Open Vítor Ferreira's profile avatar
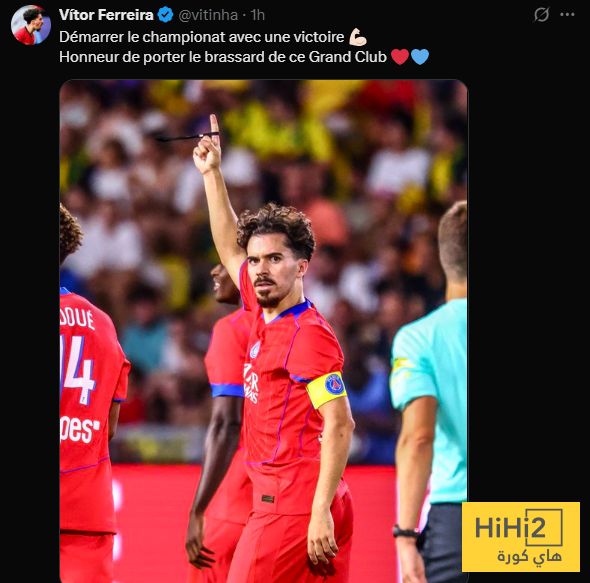The height and width of the screenshot is (583, 590). [31, 25]
